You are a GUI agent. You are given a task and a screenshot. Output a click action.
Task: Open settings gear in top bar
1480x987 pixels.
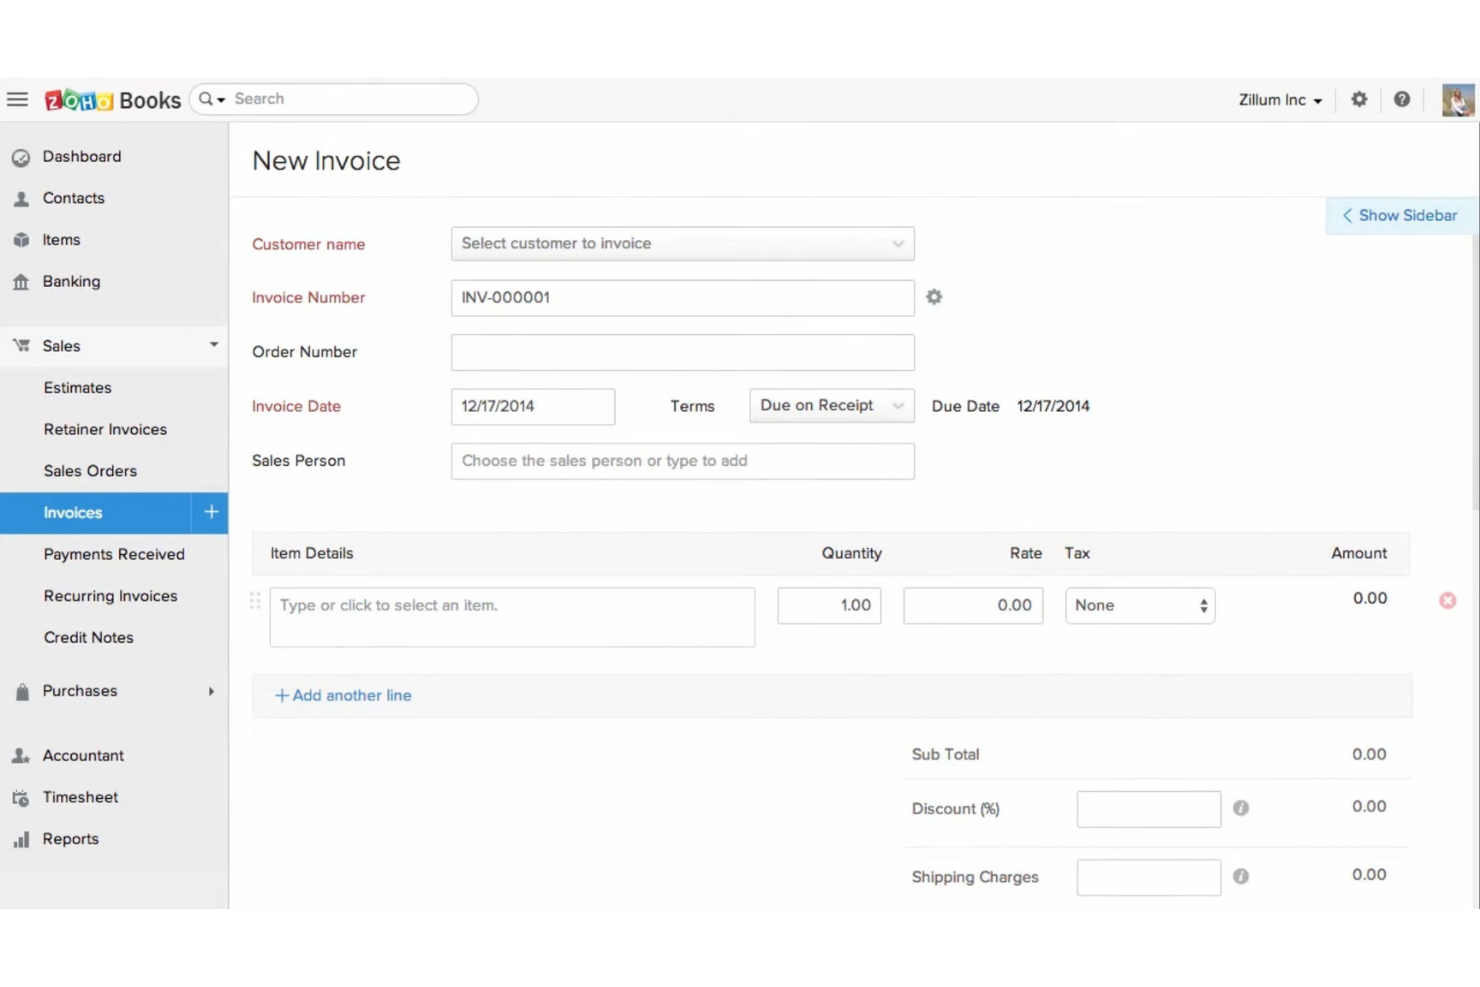click(x=1359, y=99)
